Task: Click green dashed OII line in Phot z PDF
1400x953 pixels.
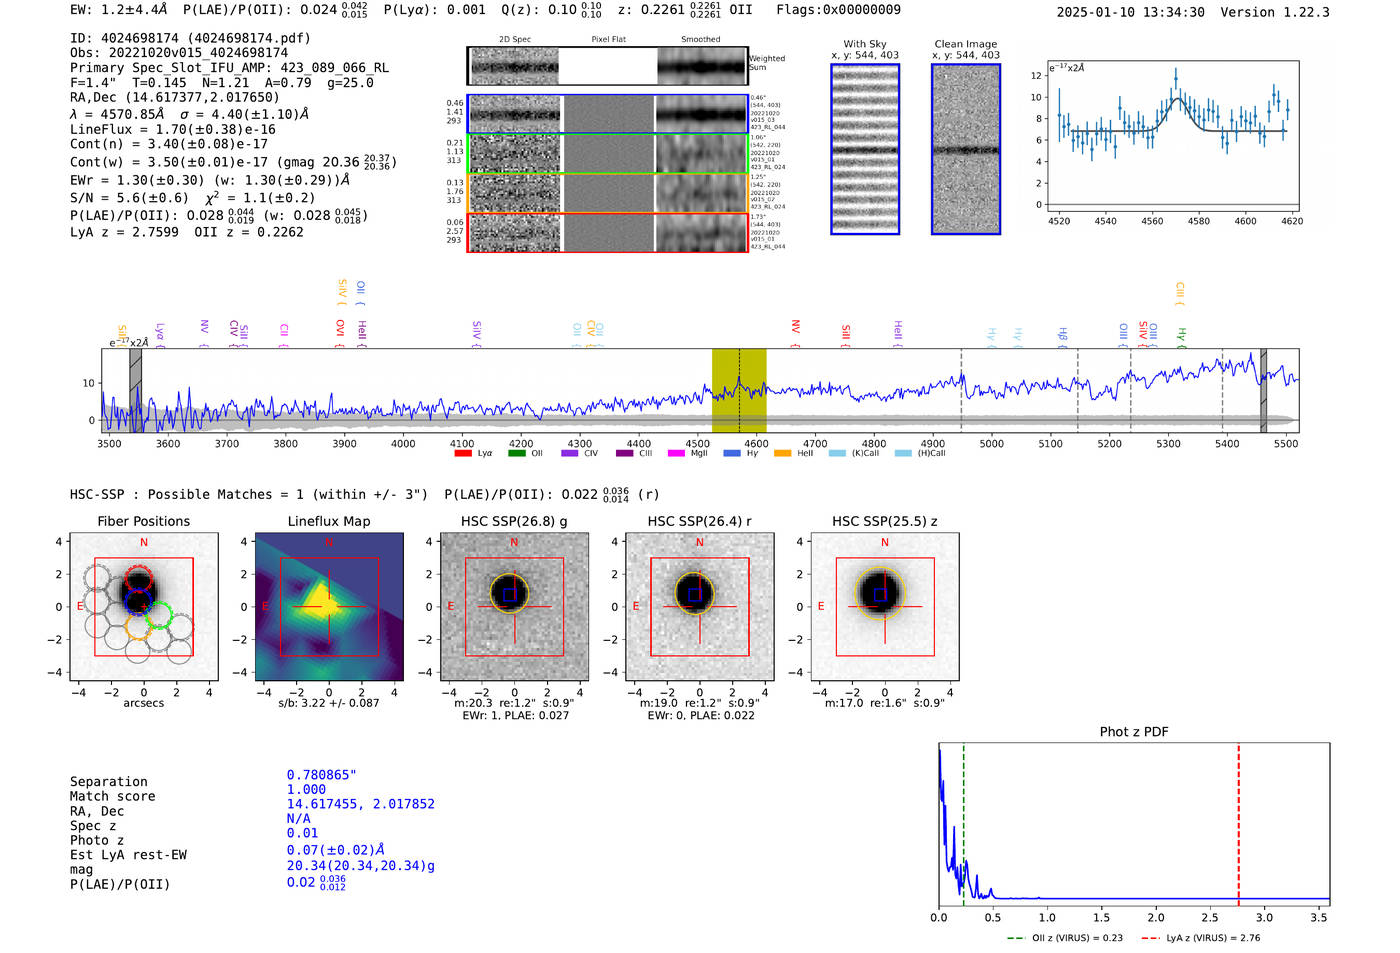Action: 963,824
